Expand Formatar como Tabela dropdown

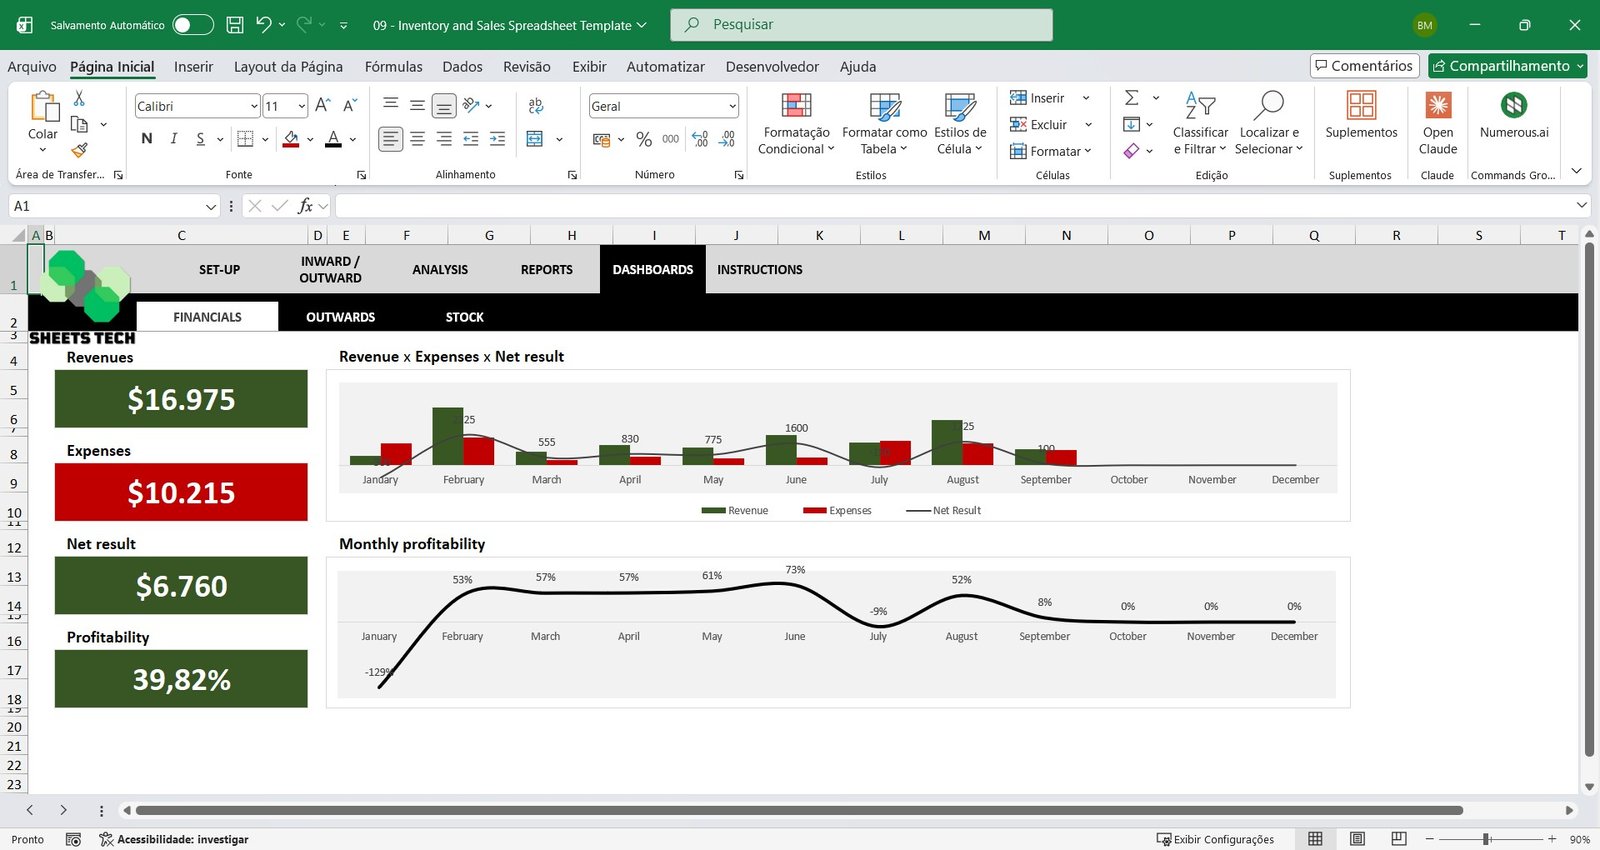(884, 124)
